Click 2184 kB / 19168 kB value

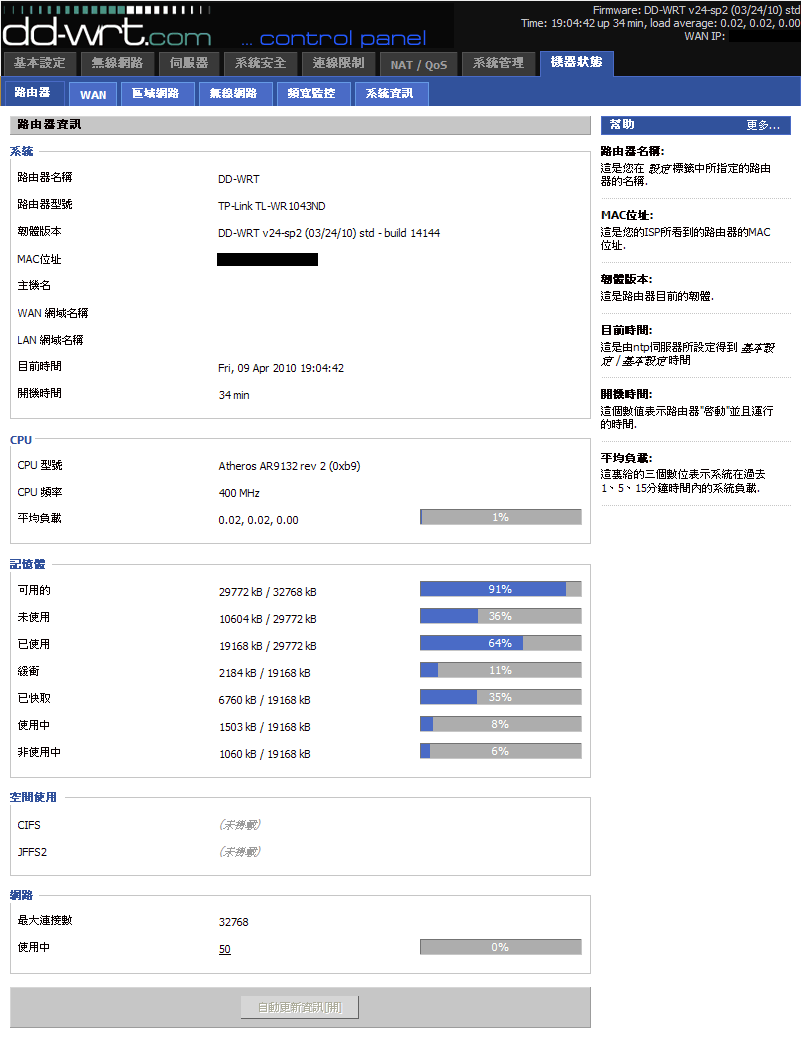pyautogui.click(x=265, y=673)
